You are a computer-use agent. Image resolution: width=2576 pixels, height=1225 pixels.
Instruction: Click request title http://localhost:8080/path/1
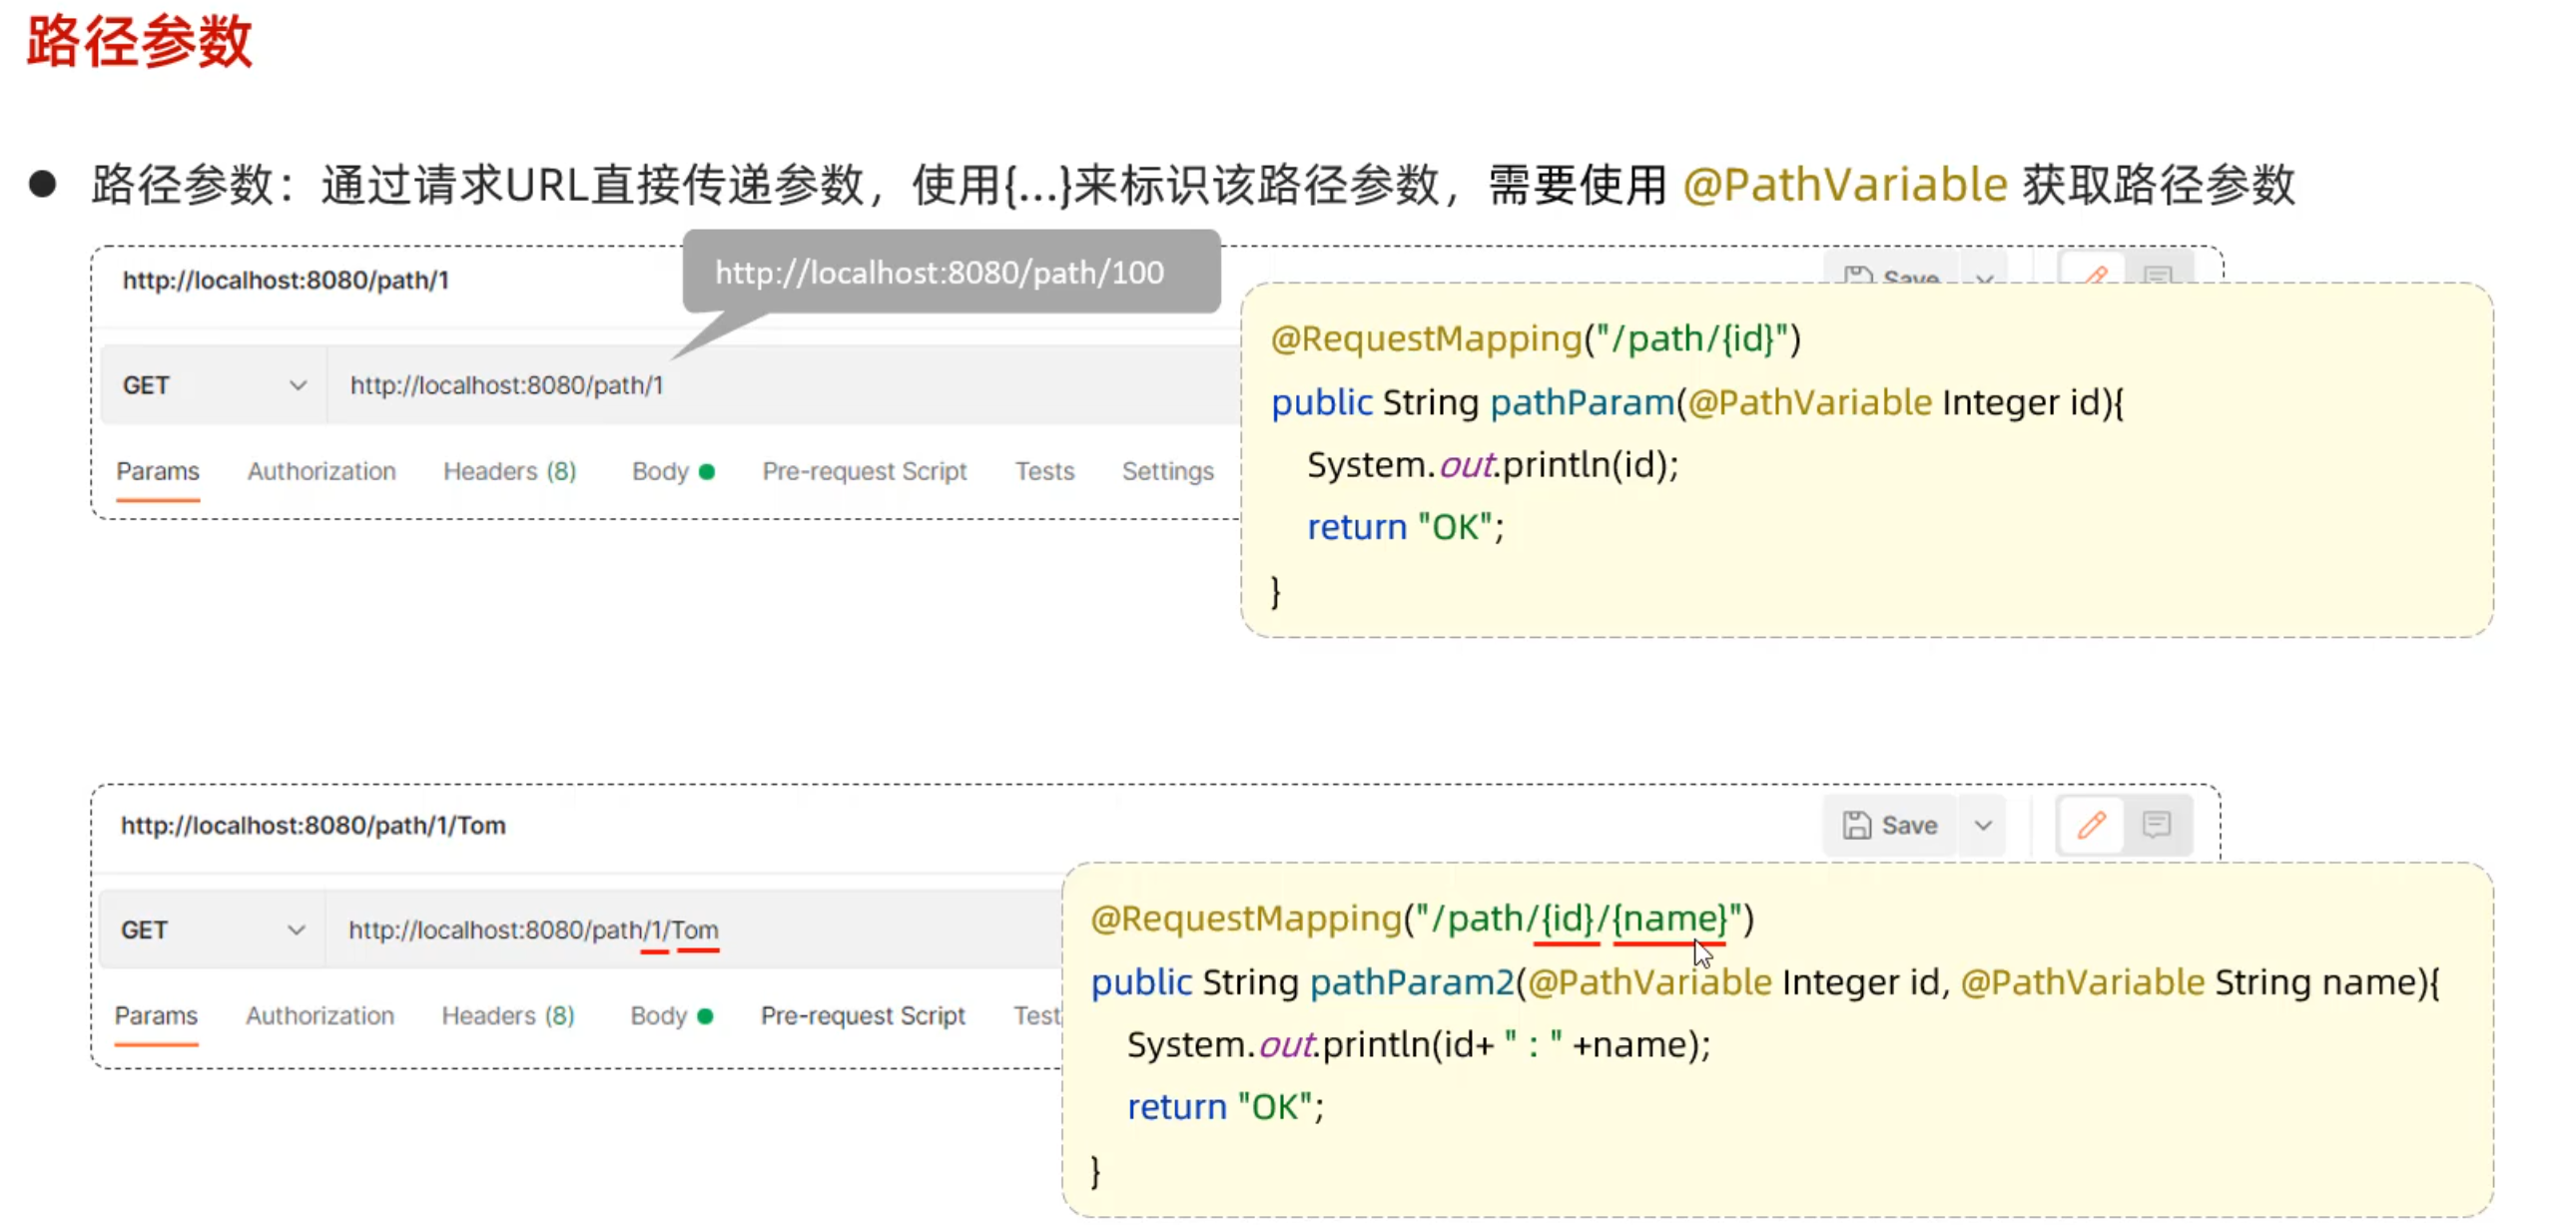point(286,280)
